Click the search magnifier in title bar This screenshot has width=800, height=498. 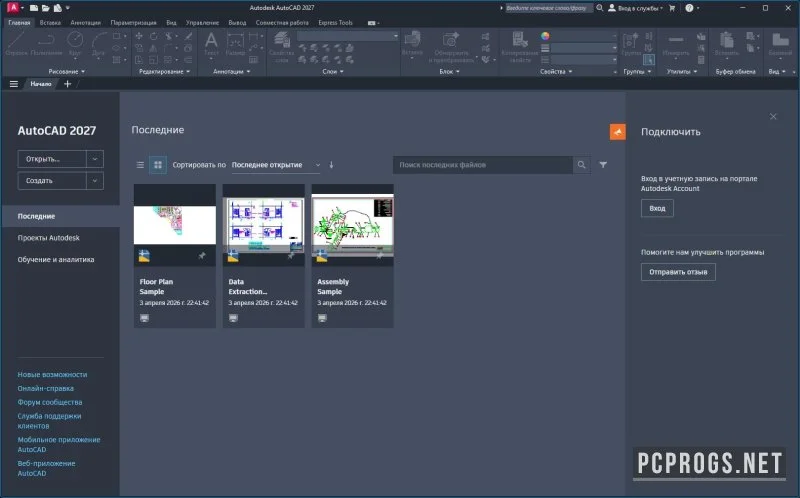(600, 8)
